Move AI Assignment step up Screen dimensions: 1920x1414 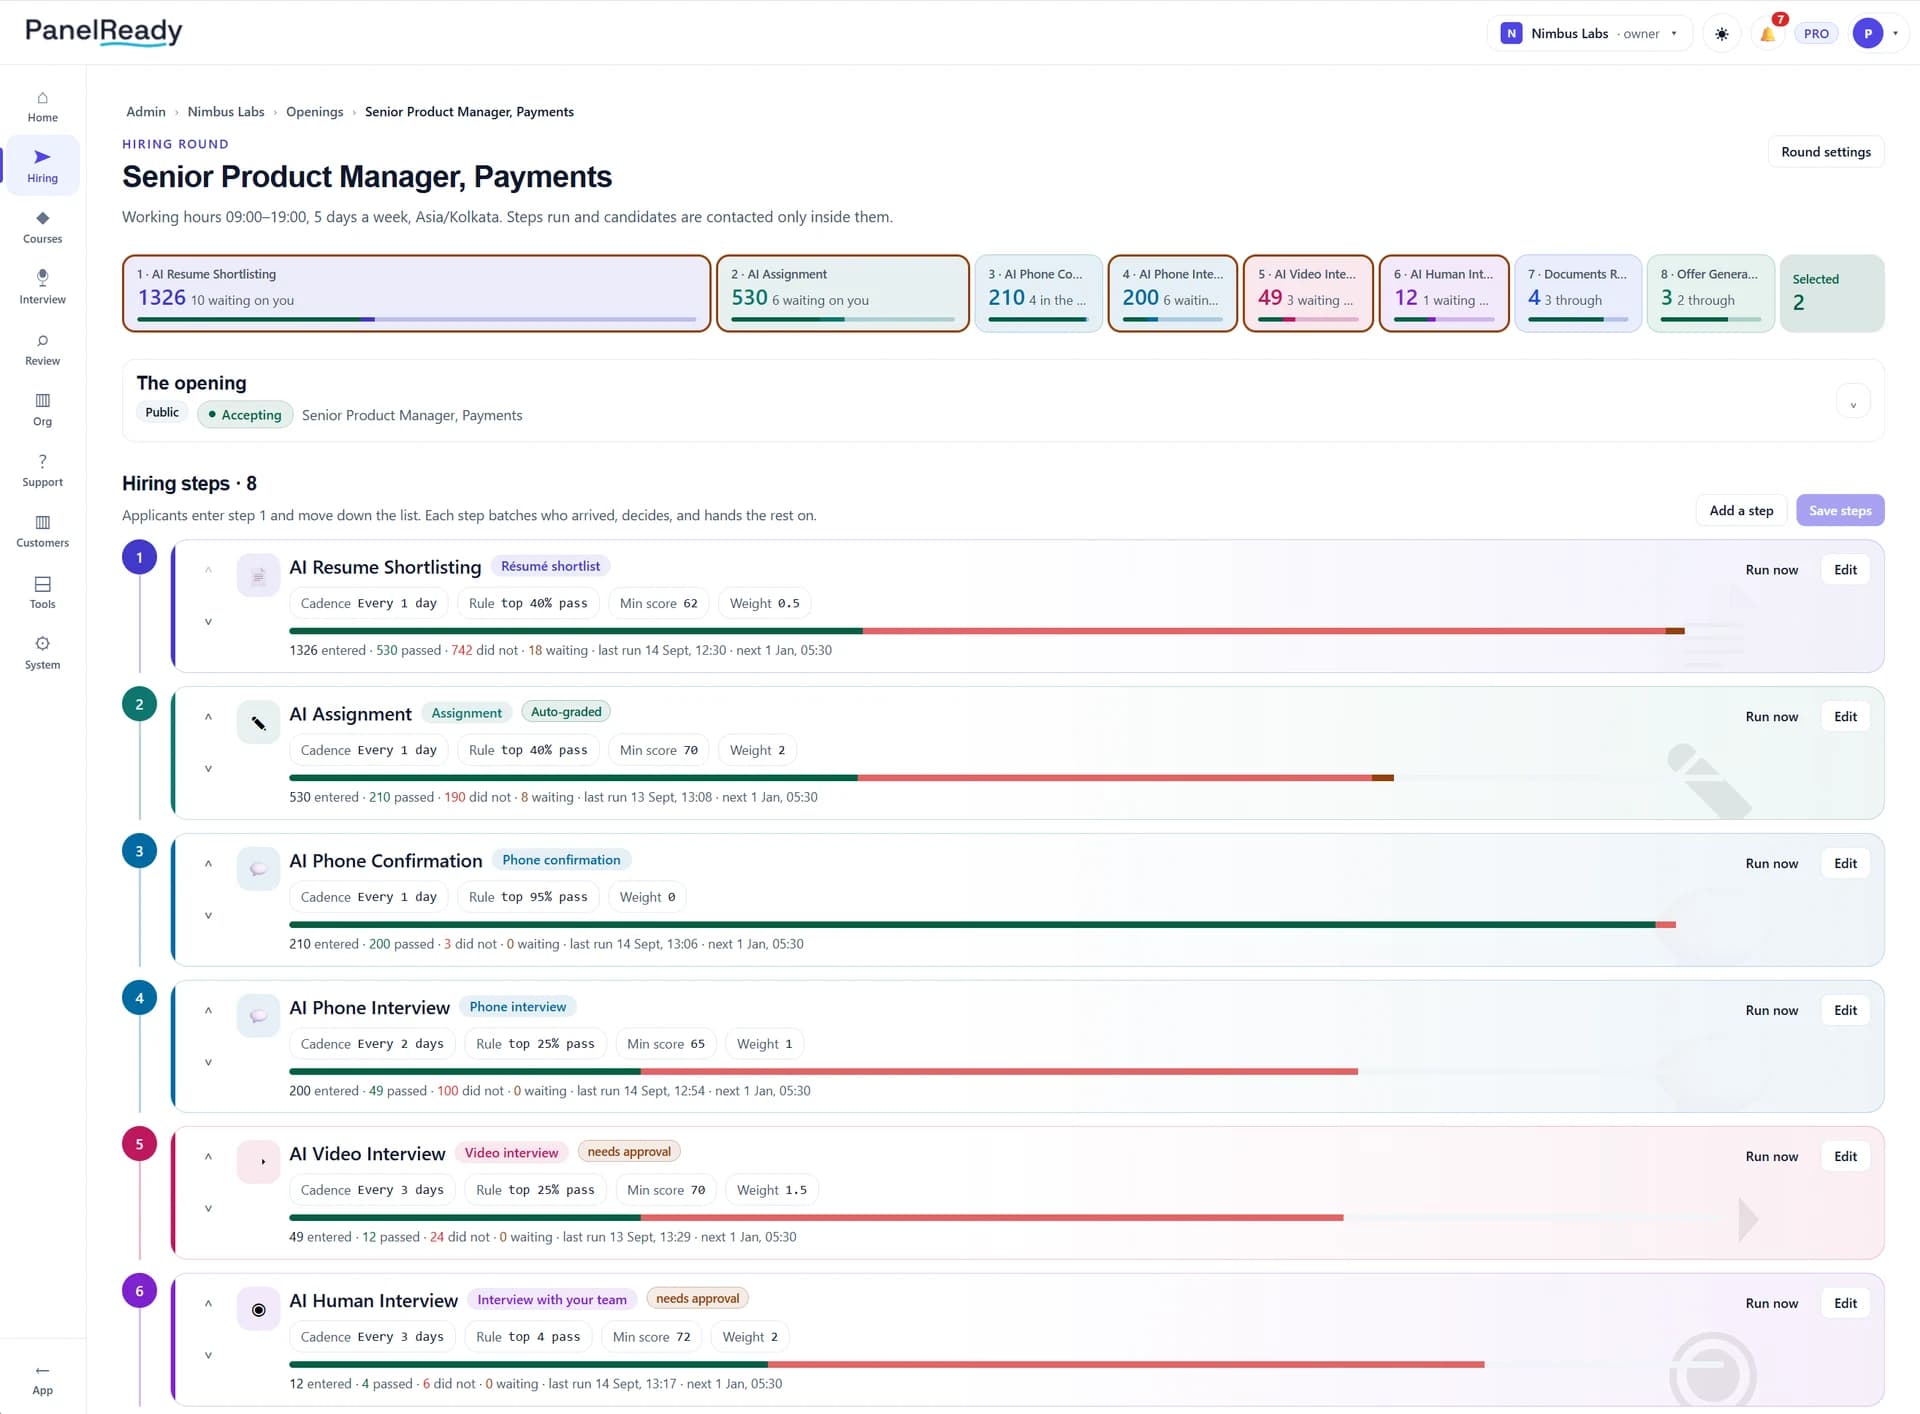(208, 717)
